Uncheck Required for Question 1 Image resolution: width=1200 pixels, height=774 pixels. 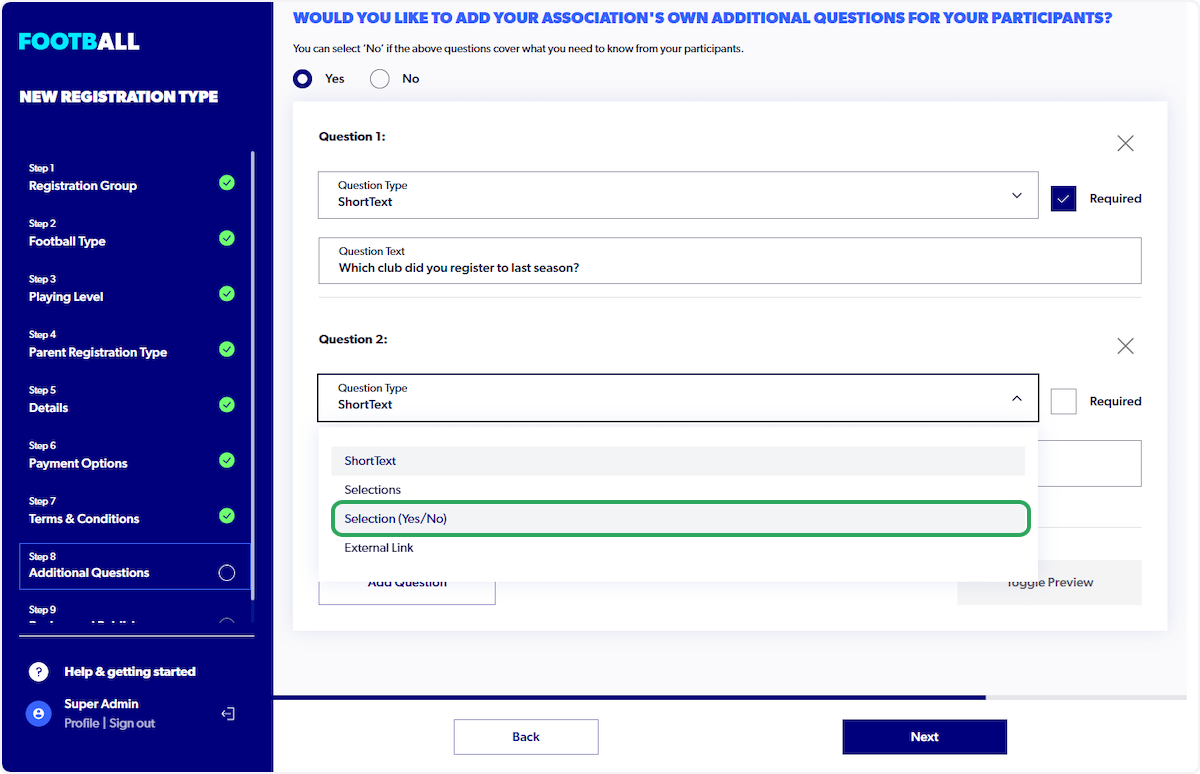click(1063, 199)
